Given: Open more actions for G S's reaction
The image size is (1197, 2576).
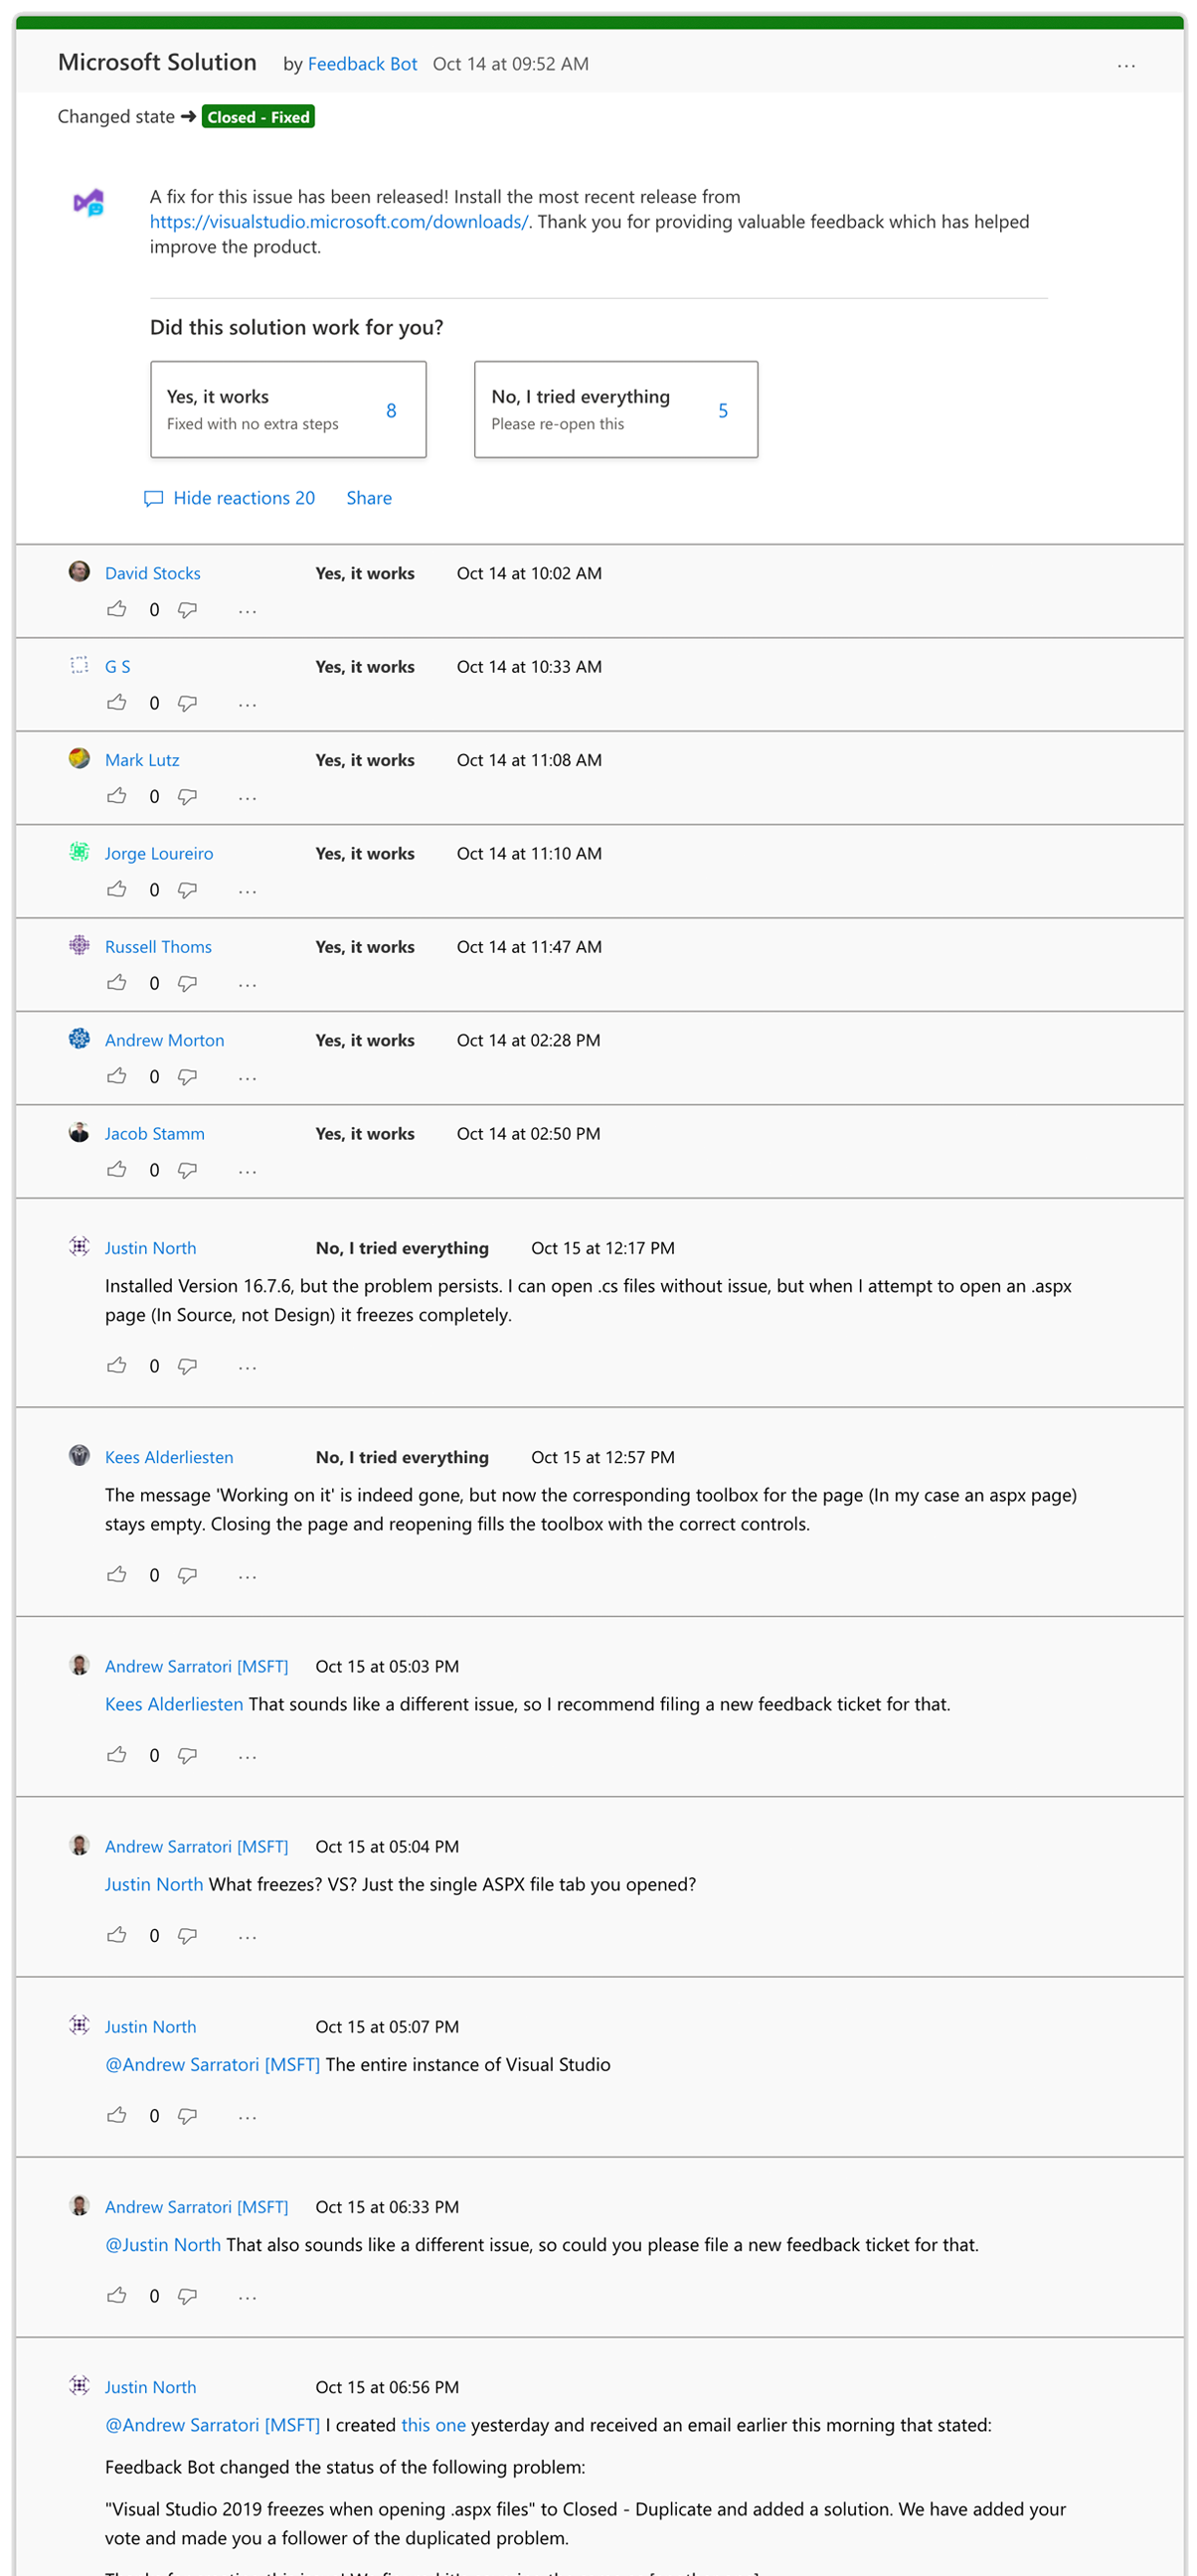Looking at the screenshot, I should [x=247, y=704].
